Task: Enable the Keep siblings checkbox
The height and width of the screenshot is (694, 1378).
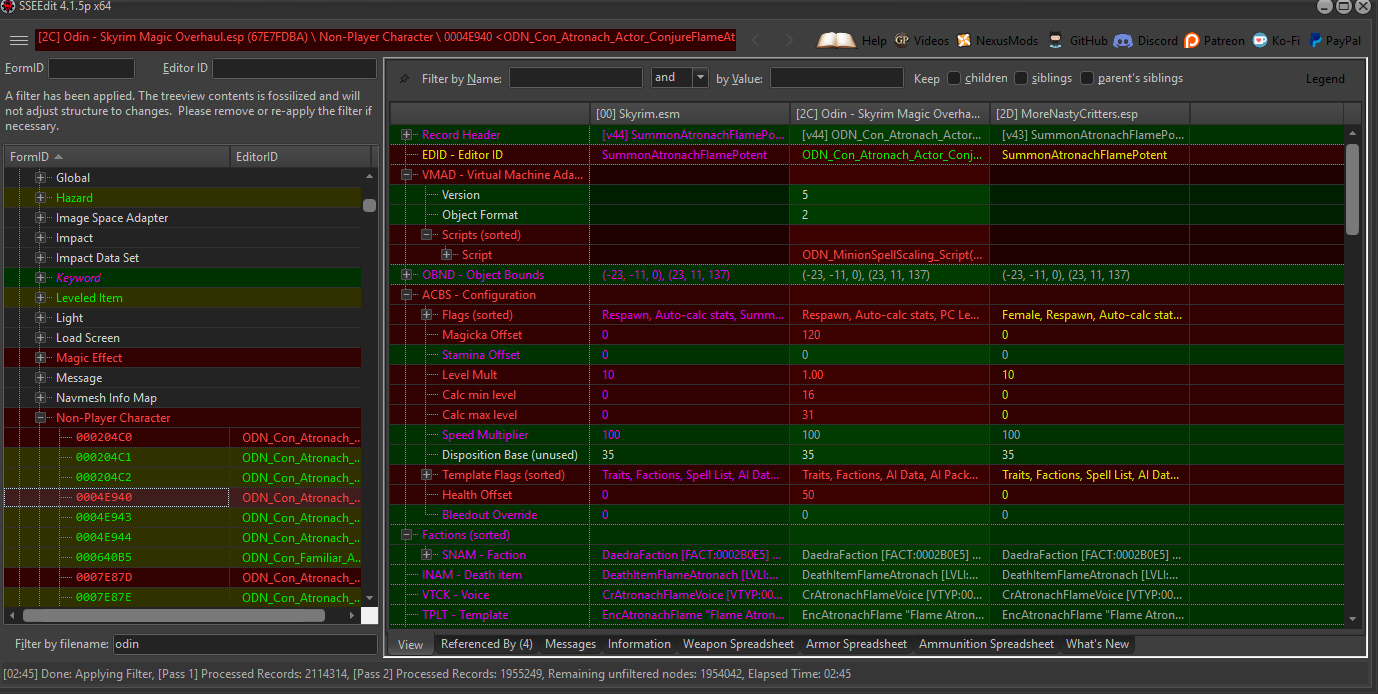Action: pos(1021,78)
